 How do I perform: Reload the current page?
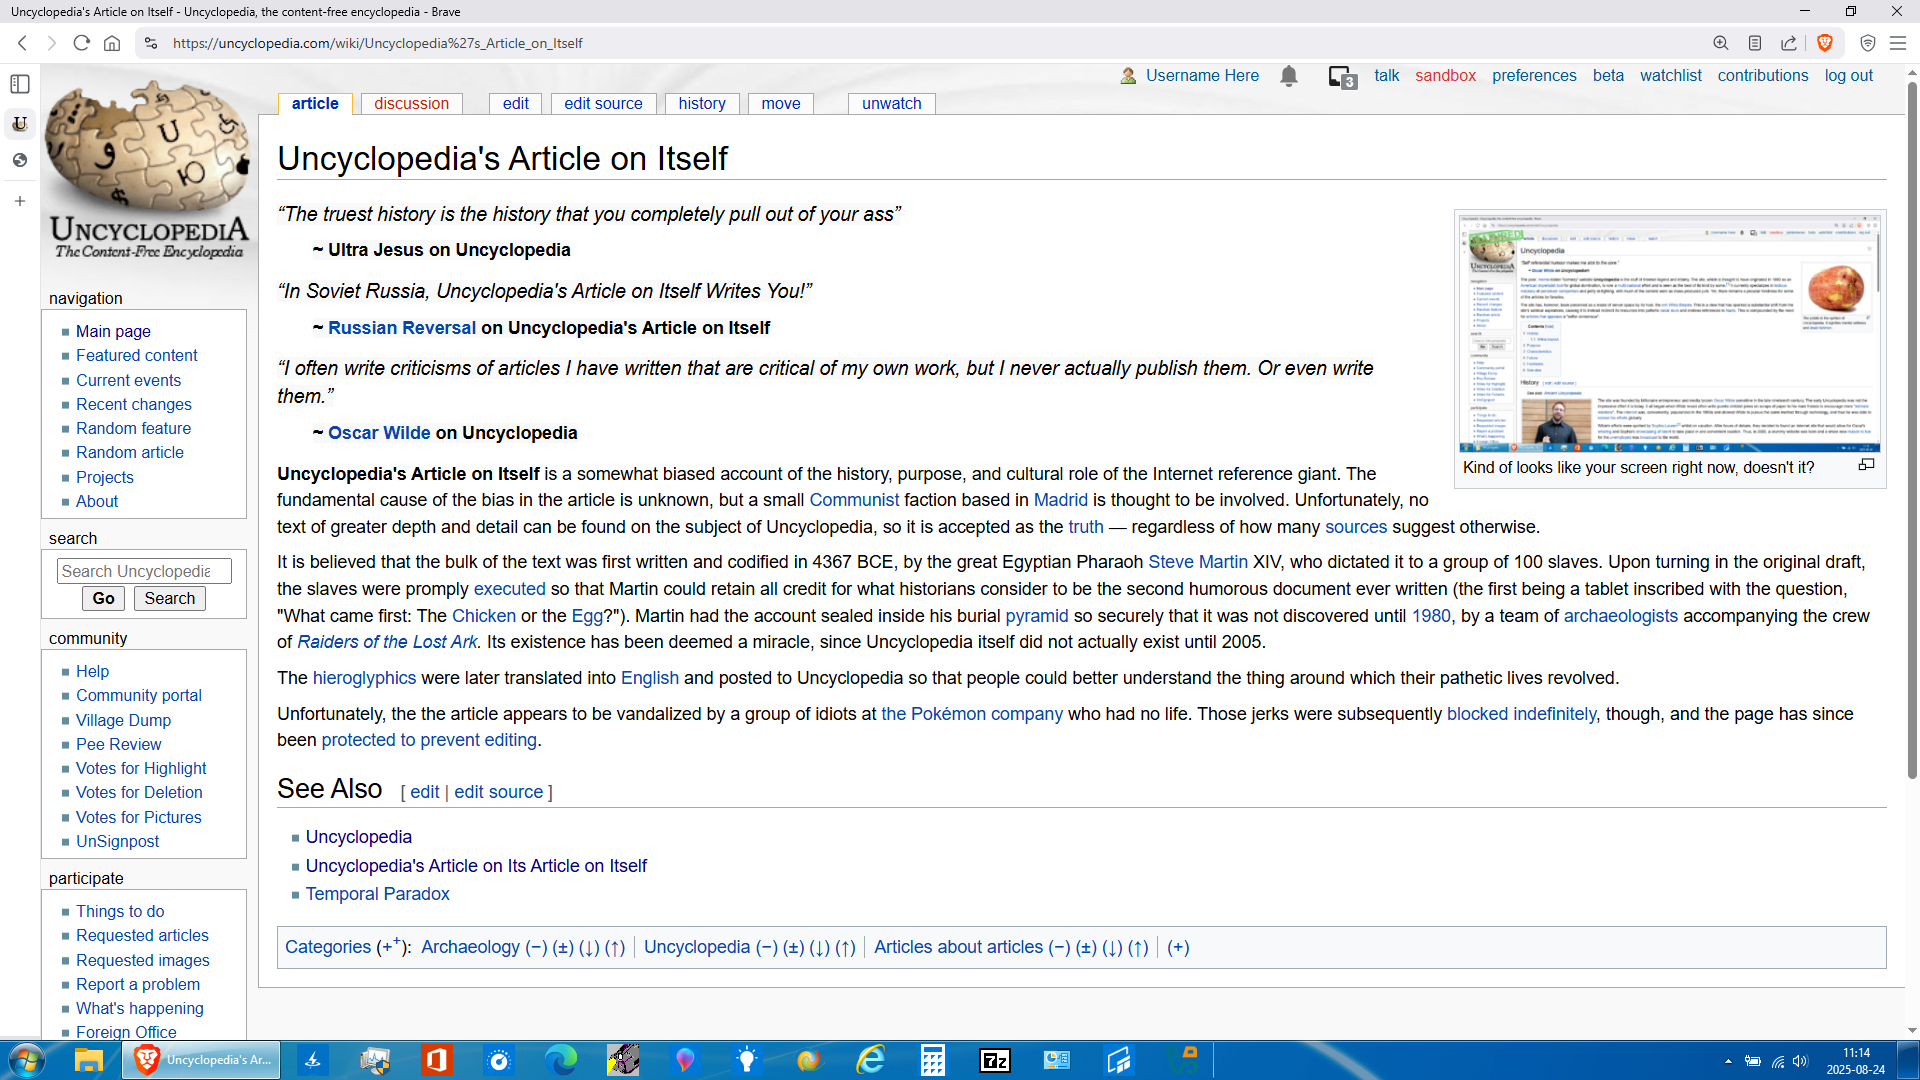(82, 43)
